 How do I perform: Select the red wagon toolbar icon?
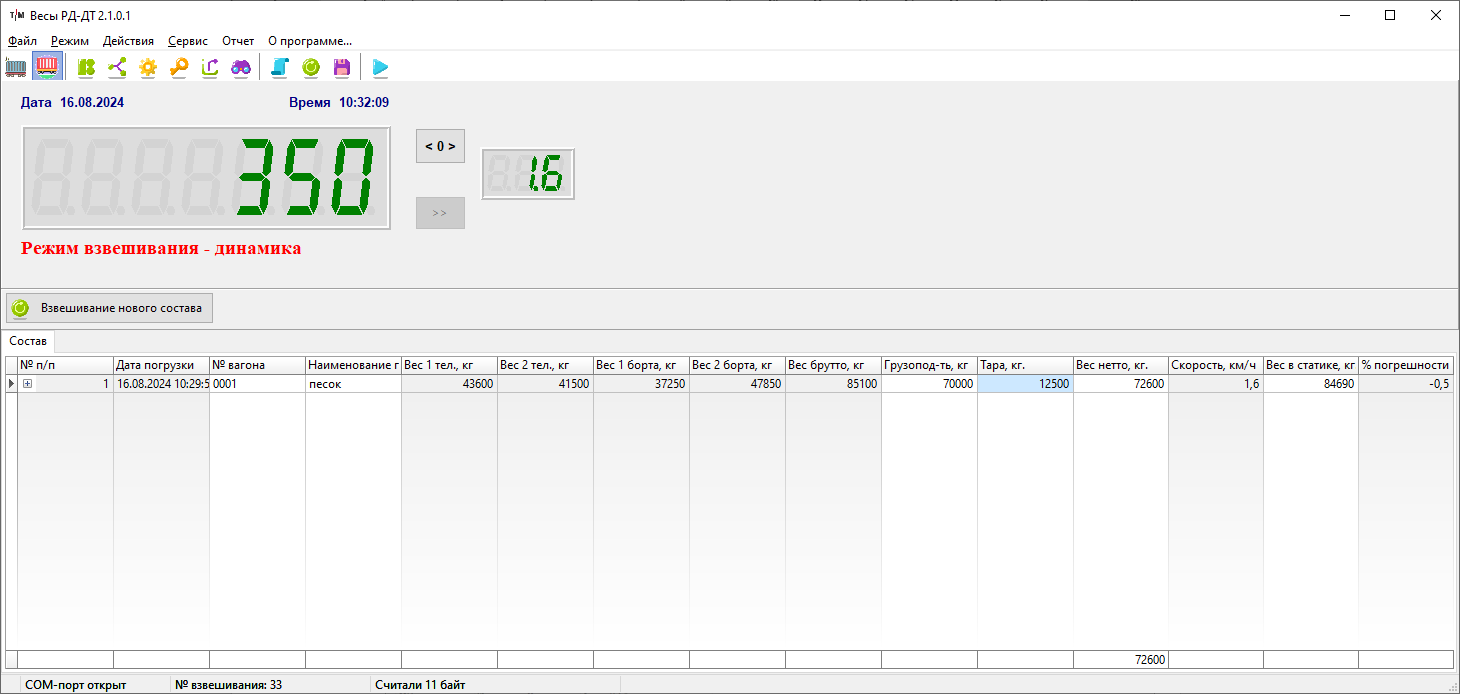tap(47, 67)
